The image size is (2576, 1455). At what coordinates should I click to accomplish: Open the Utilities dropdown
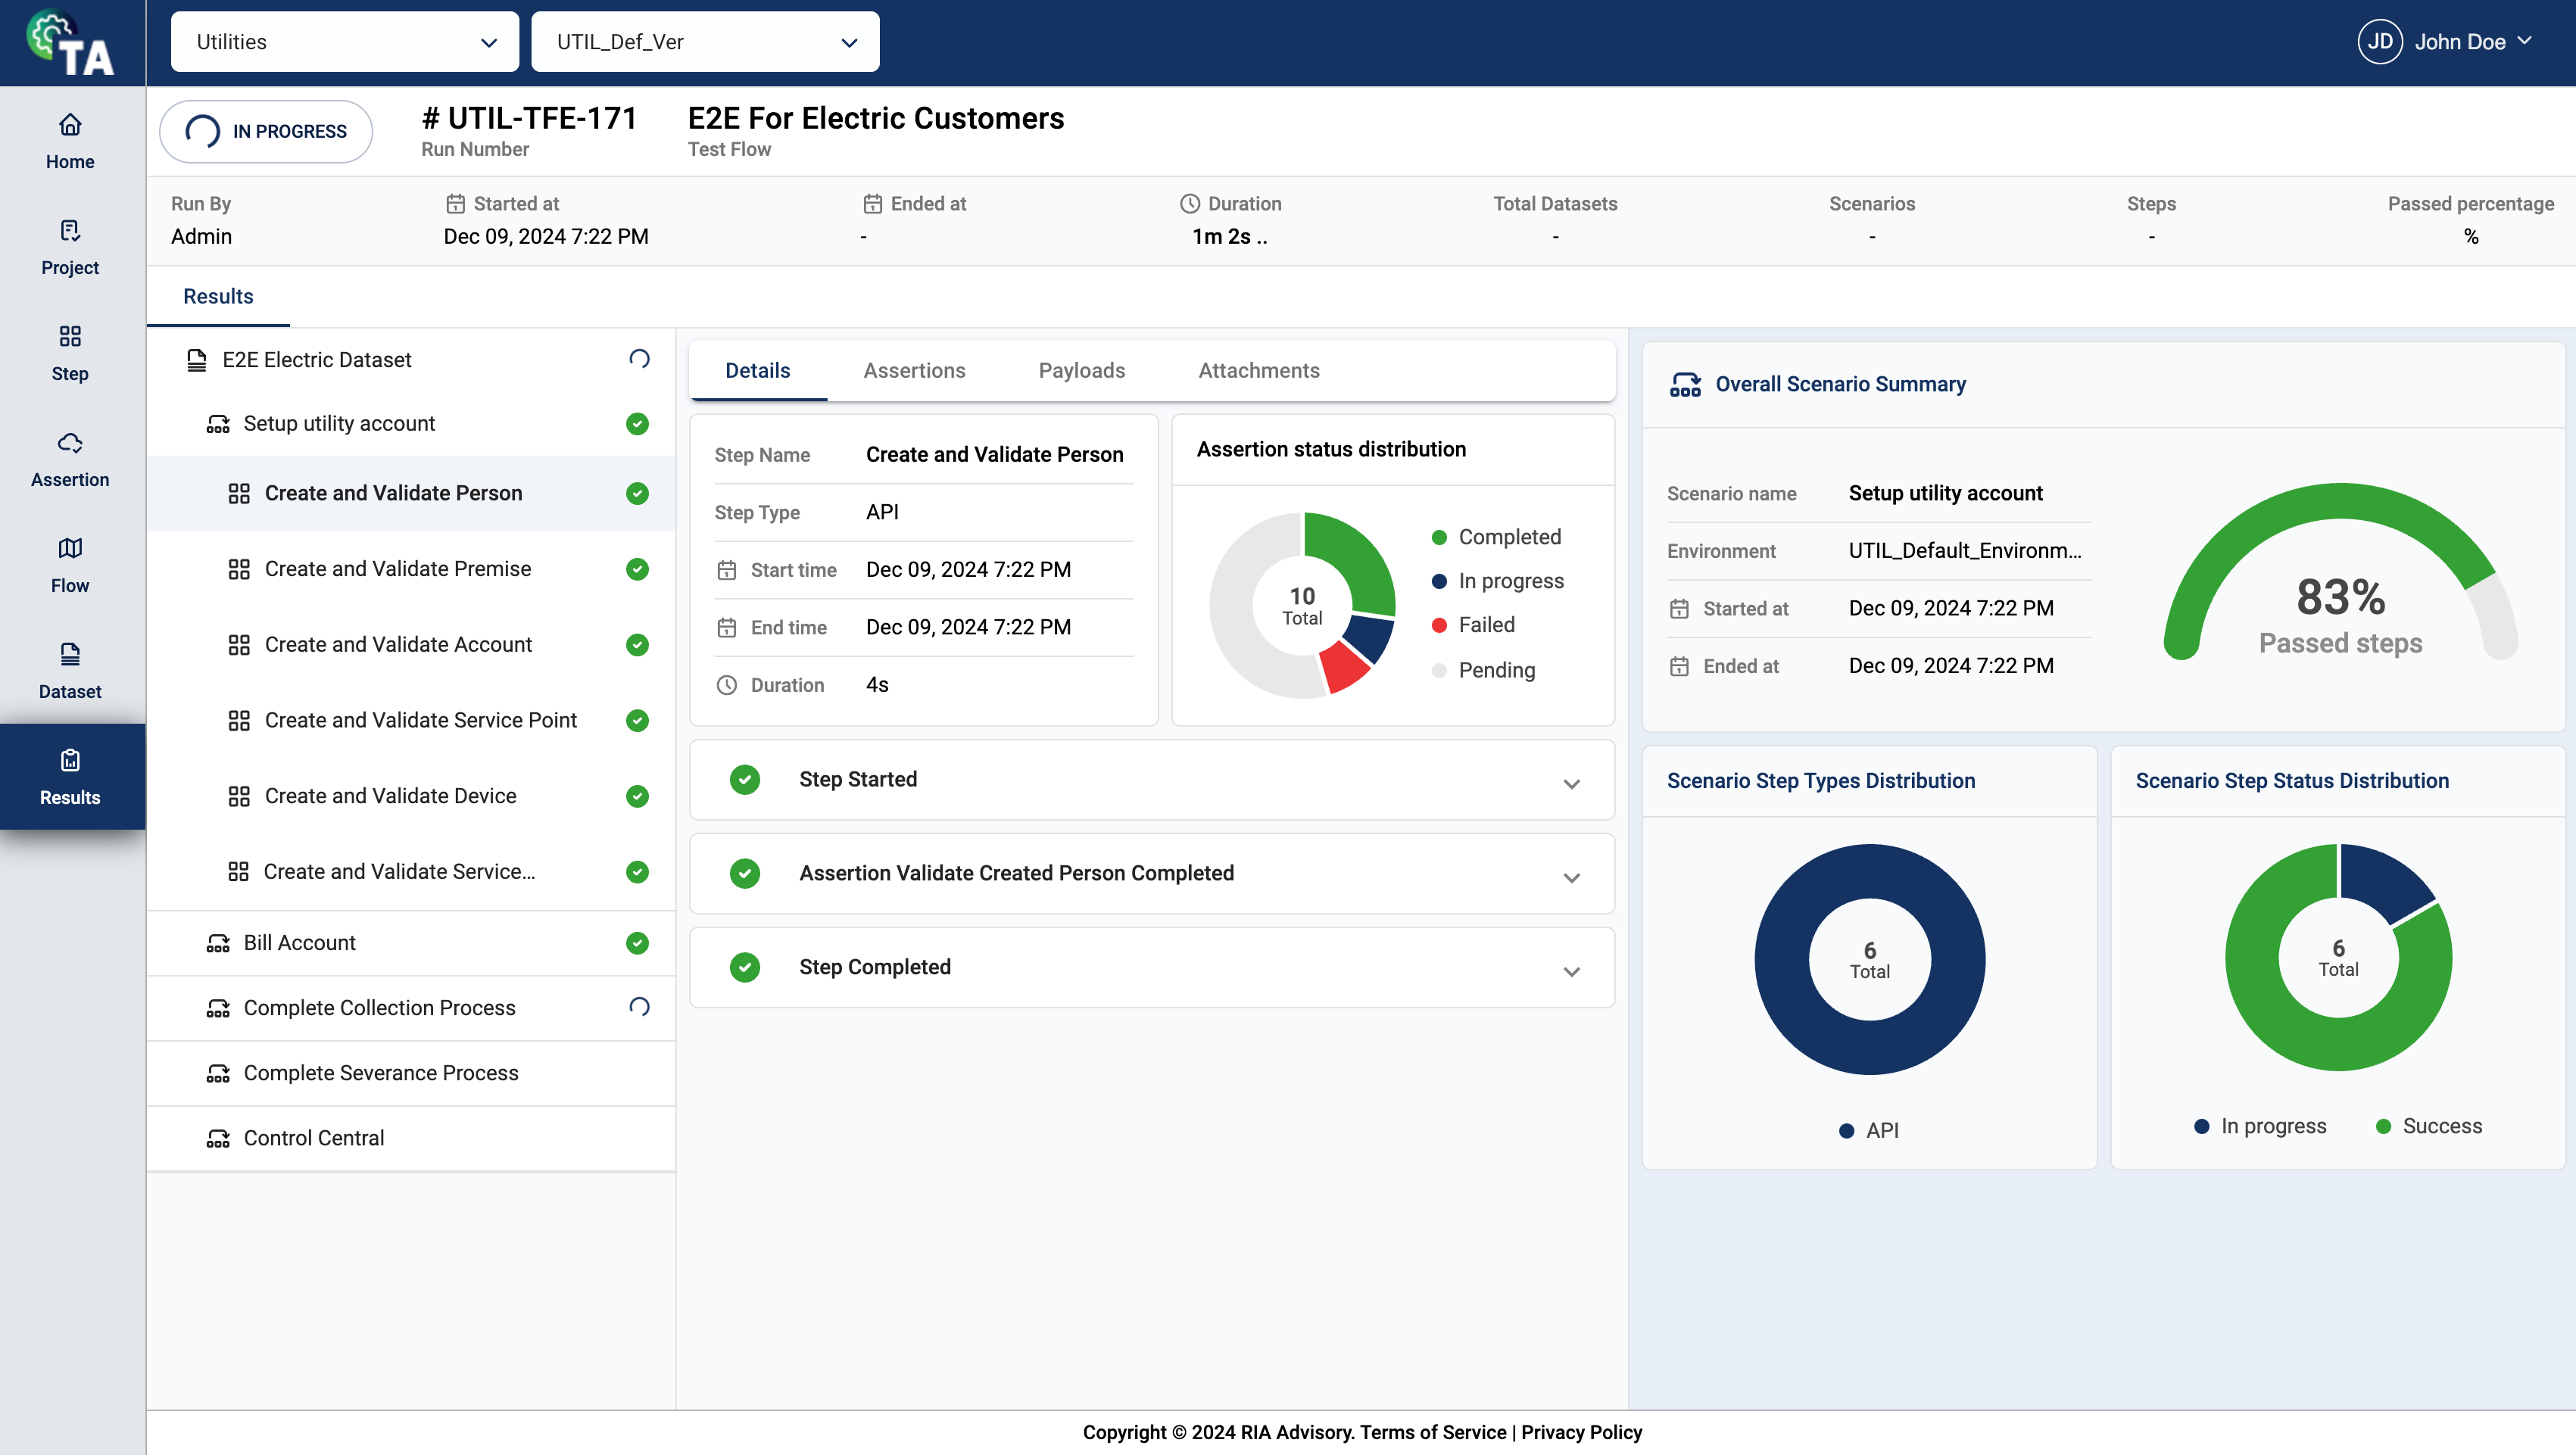(x=344, y=42)
